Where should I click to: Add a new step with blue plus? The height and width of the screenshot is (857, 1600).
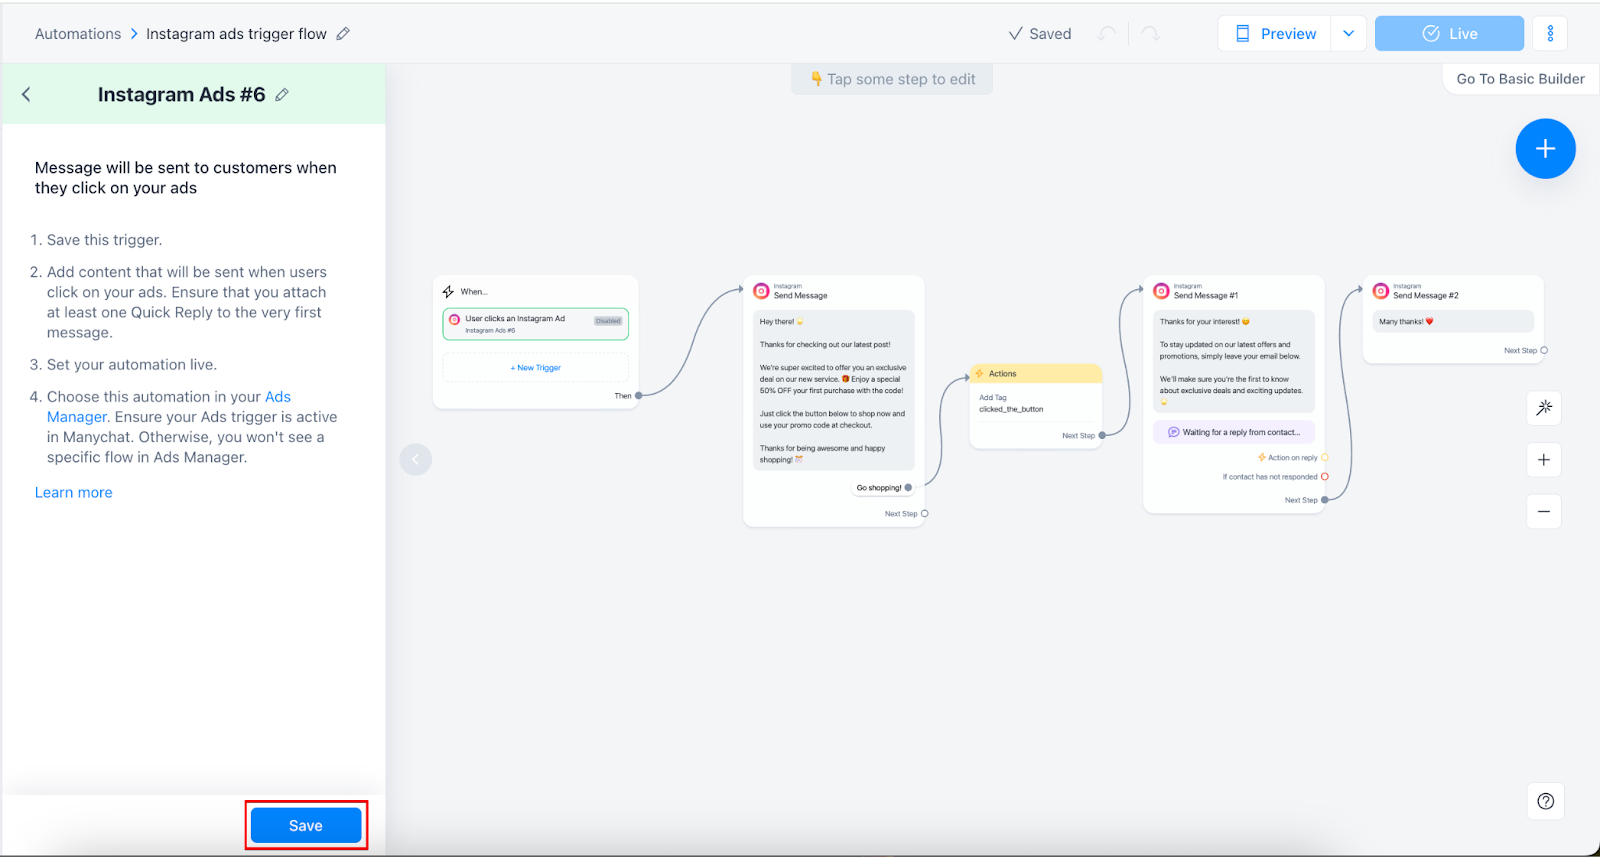point(1545,149)
